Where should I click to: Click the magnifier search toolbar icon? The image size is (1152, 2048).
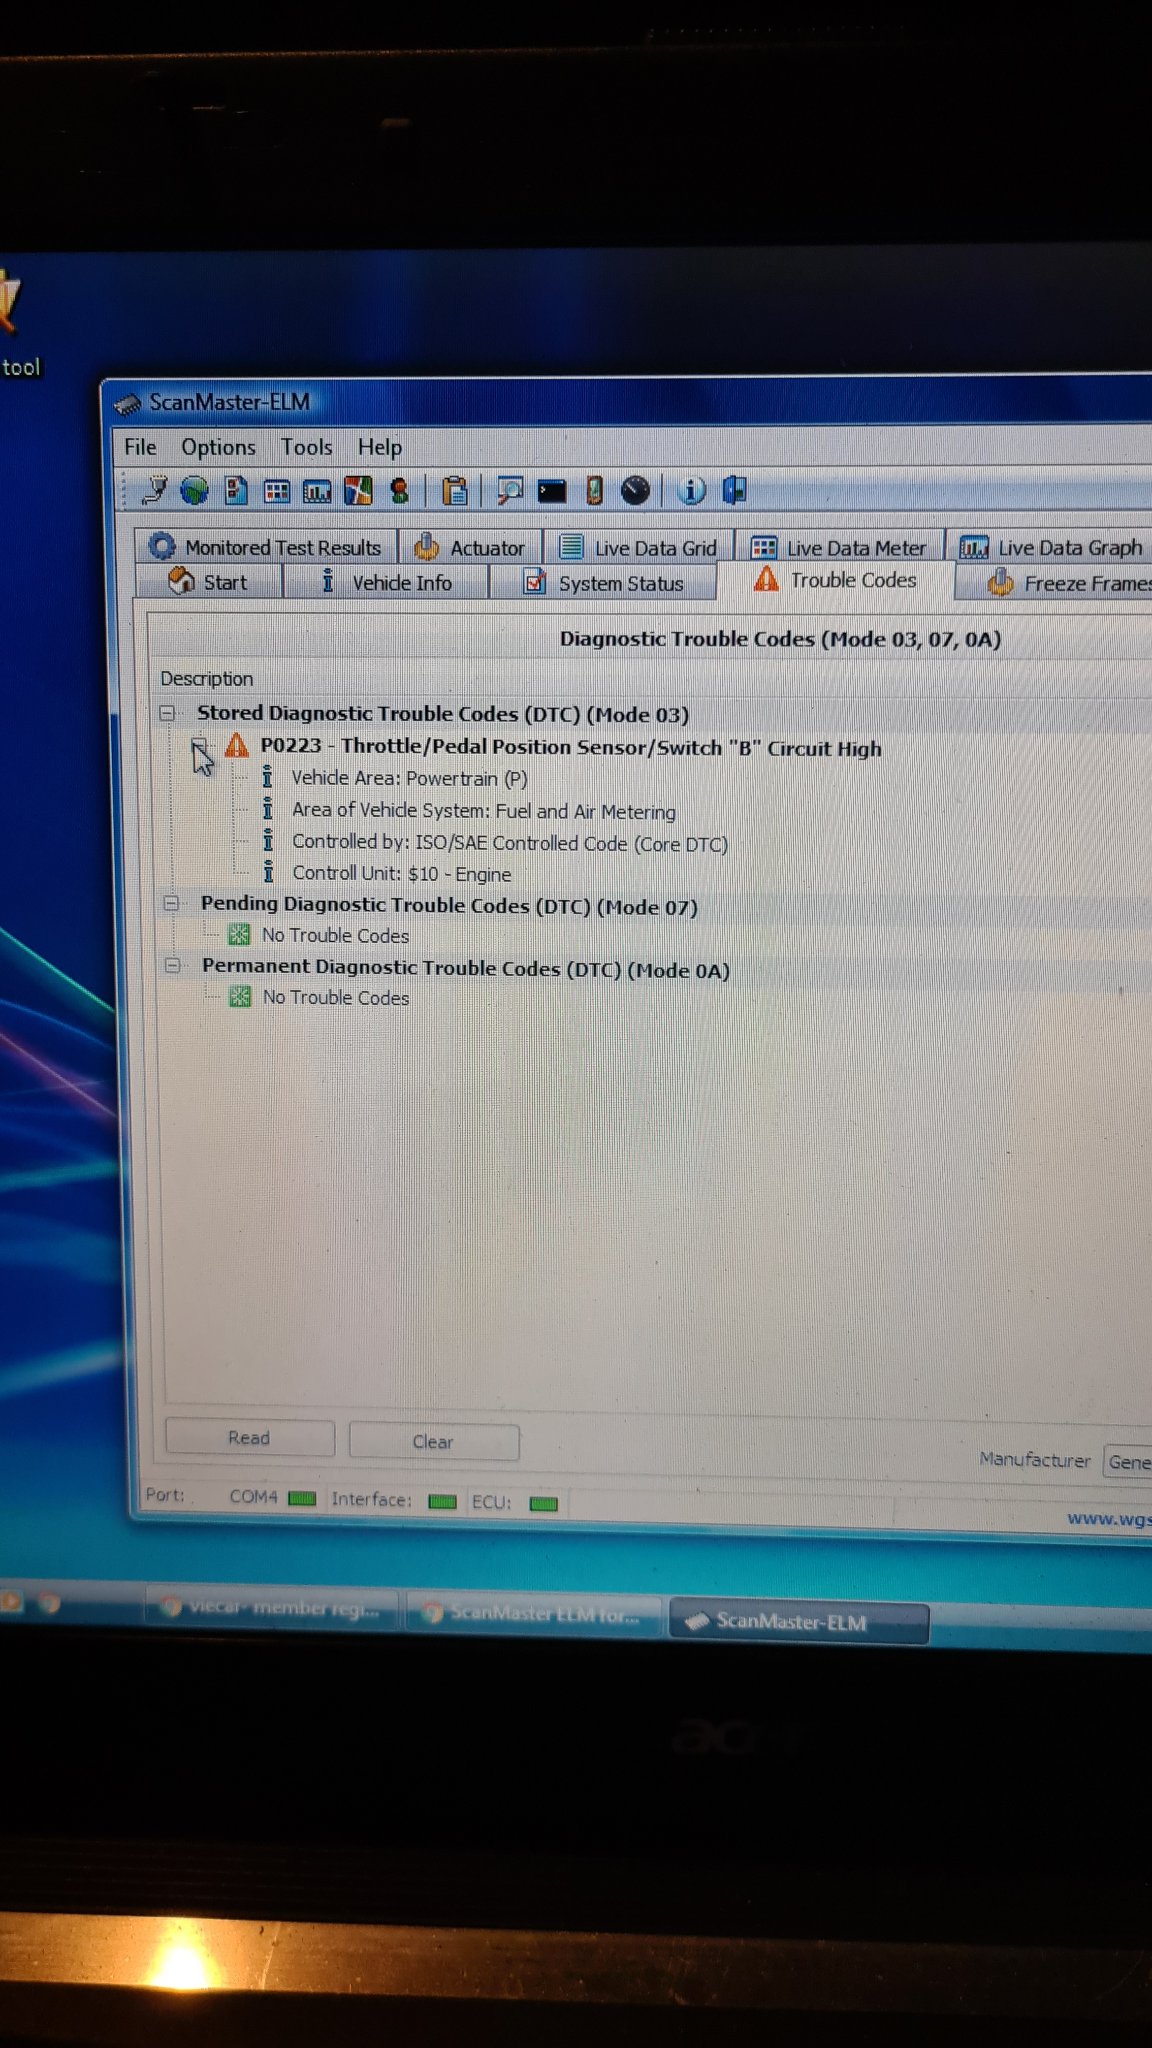pos(510,490)
